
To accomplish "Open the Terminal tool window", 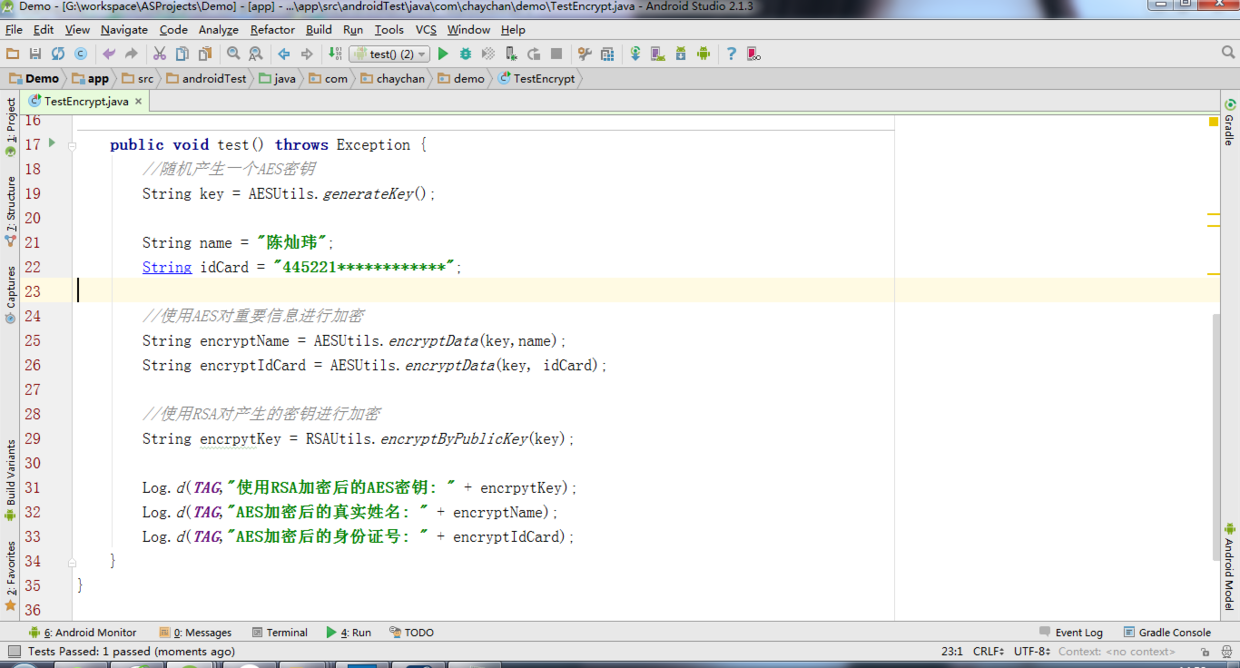I will 279,632.
